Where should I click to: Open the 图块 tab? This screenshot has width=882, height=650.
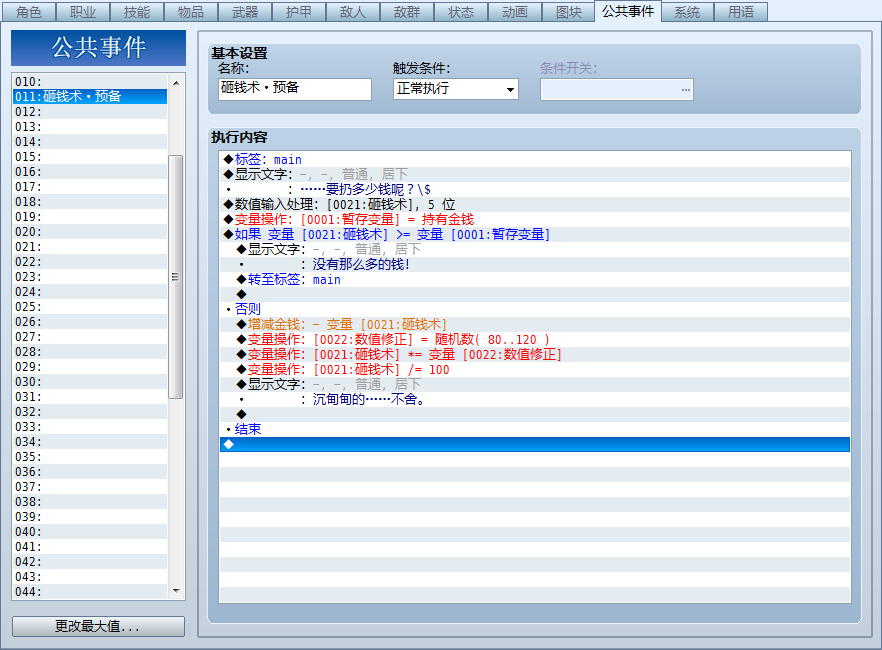pyautogui.click(x=569, y=12)
